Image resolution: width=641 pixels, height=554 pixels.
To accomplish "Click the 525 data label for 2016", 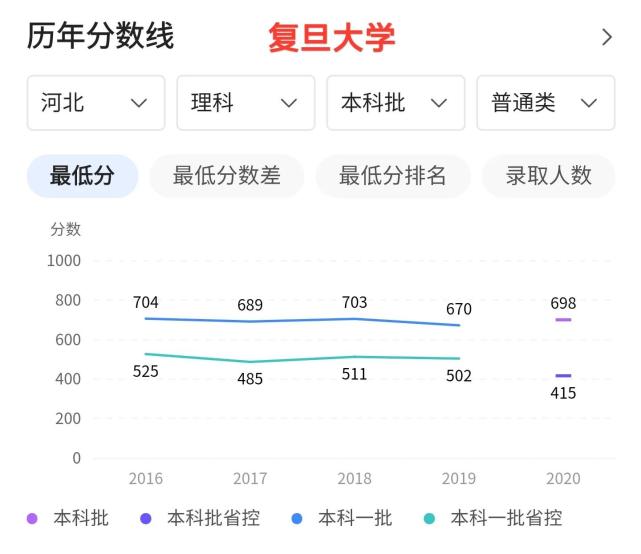I will pos(146,372).
